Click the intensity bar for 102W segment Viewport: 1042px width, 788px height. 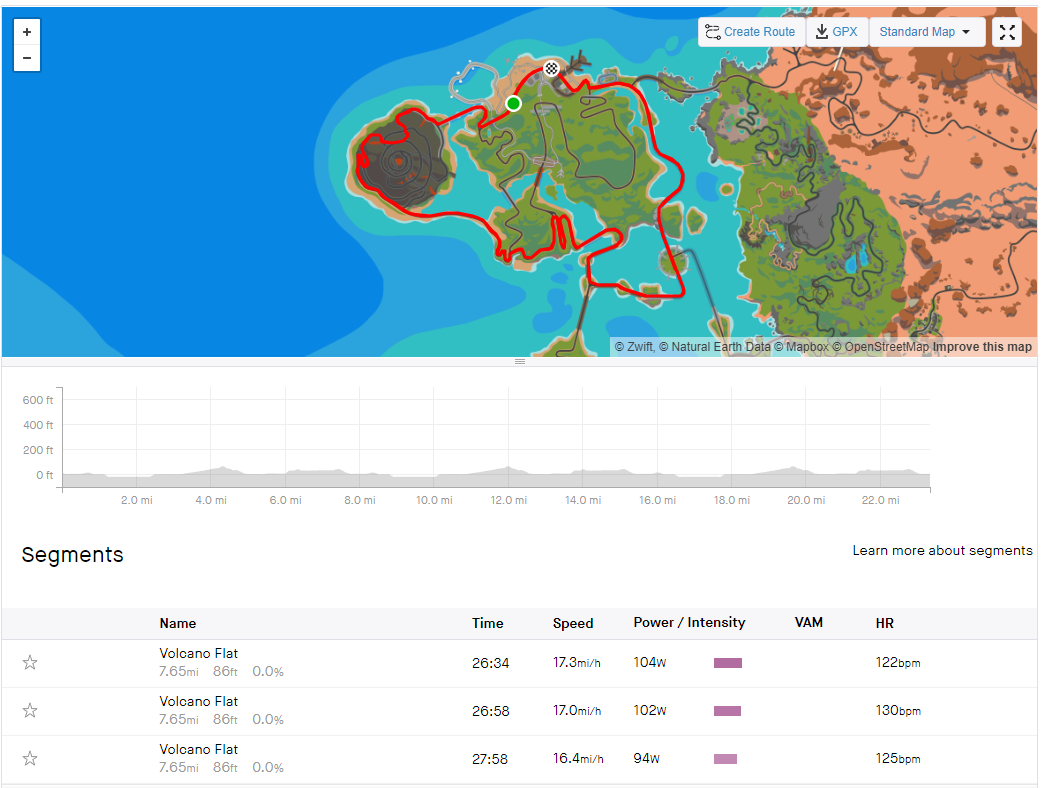[x=727, y=711]
